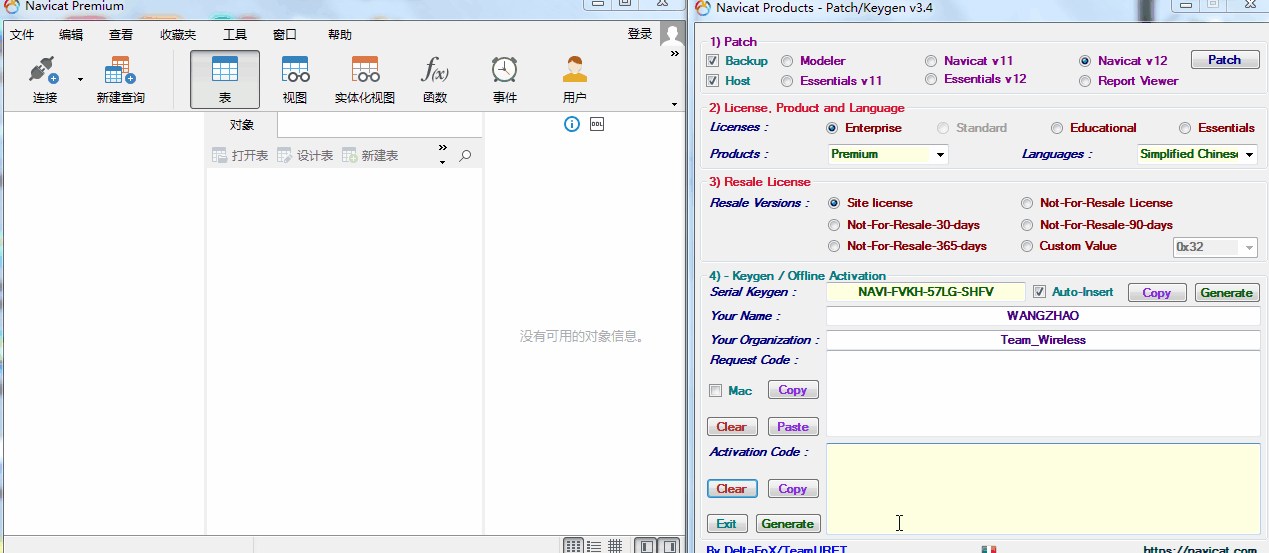Click the object information (i) icon

572,125
